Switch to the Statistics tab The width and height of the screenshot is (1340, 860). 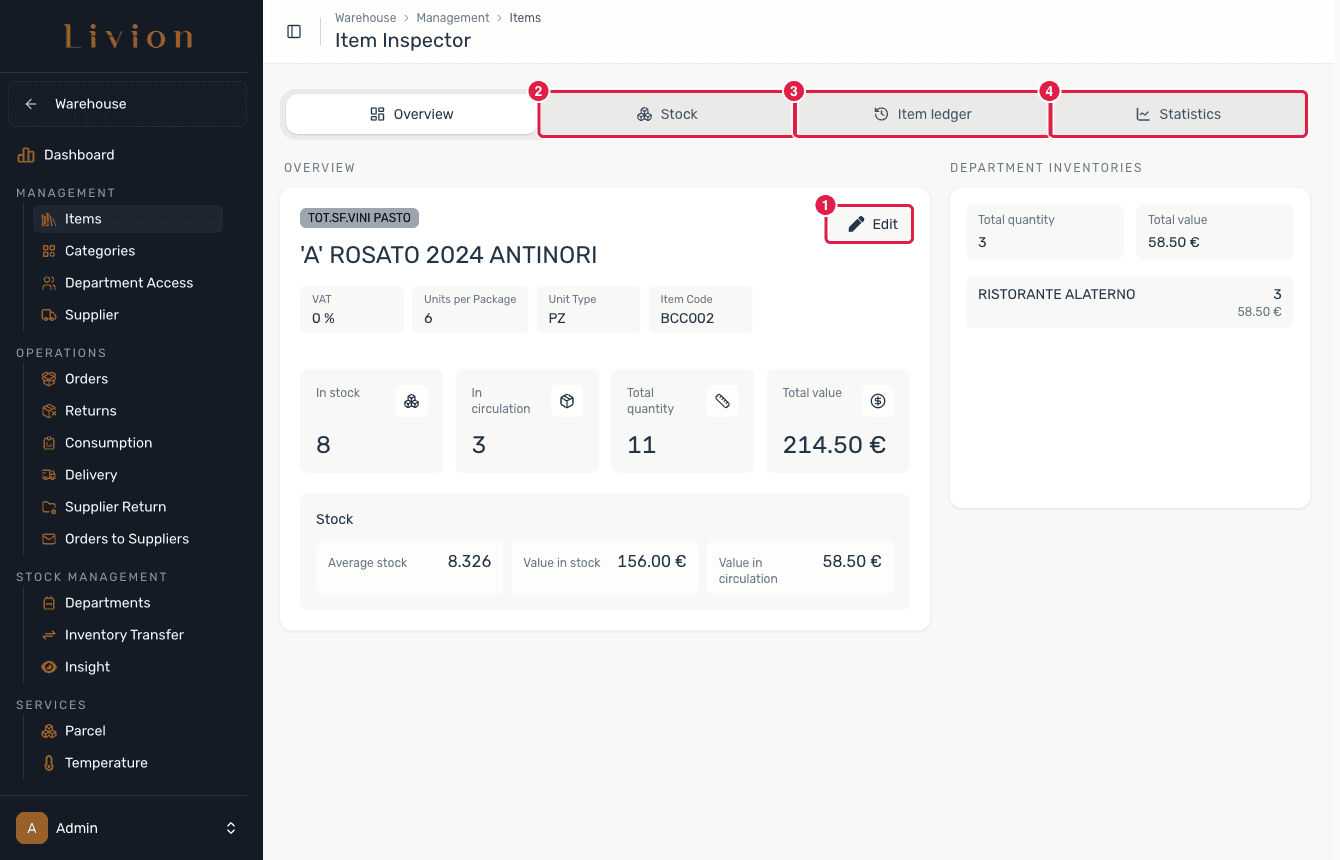coord(1178,114)
